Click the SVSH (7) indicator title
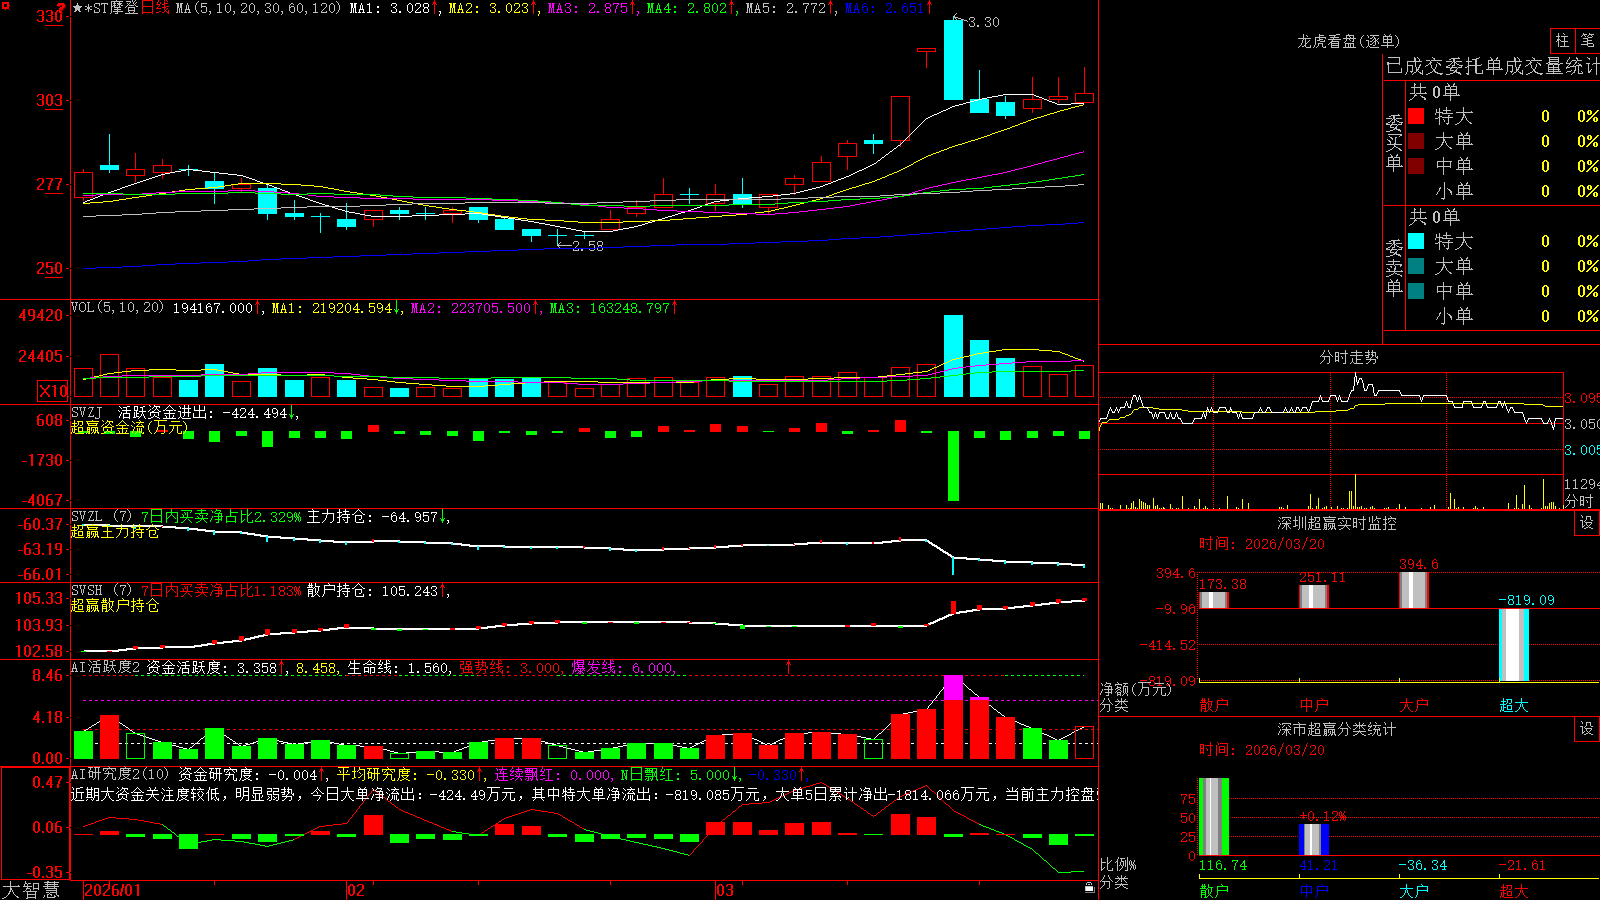1600x900 pixels. point(101,591)
